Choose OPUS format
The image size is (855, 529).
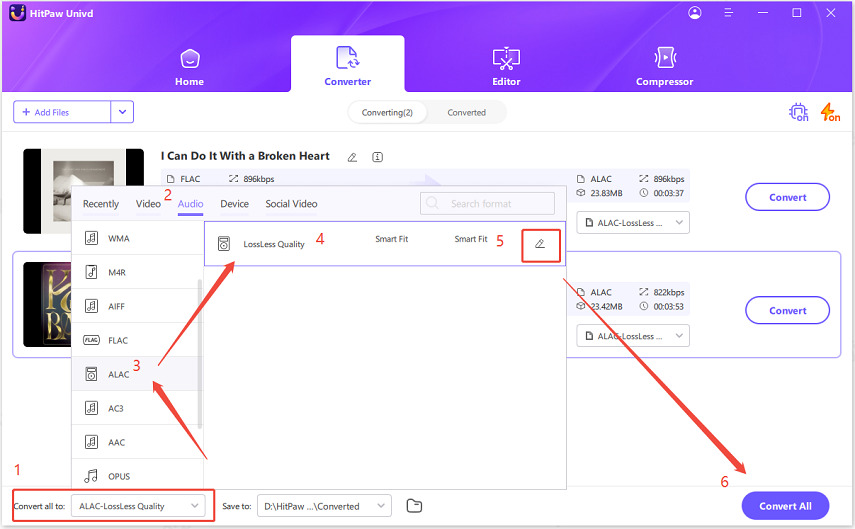click(x=137, y=476)
